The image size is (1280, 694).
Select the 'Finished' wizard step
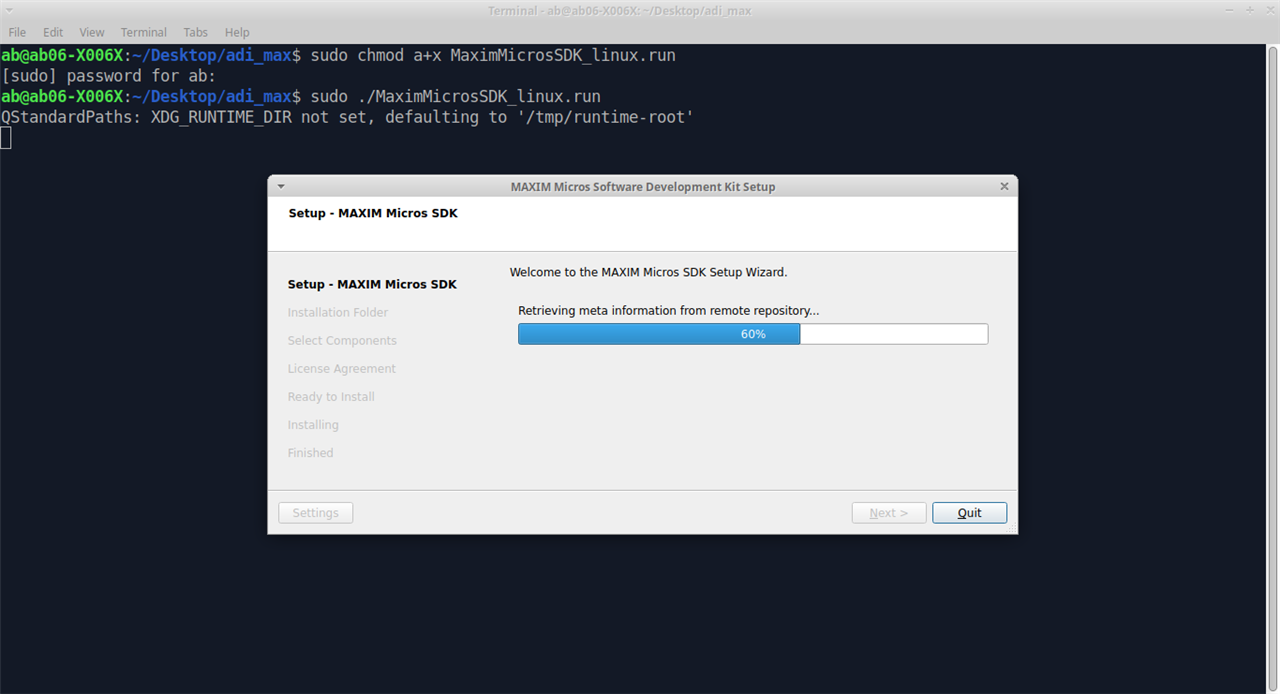tap(311, 453)
